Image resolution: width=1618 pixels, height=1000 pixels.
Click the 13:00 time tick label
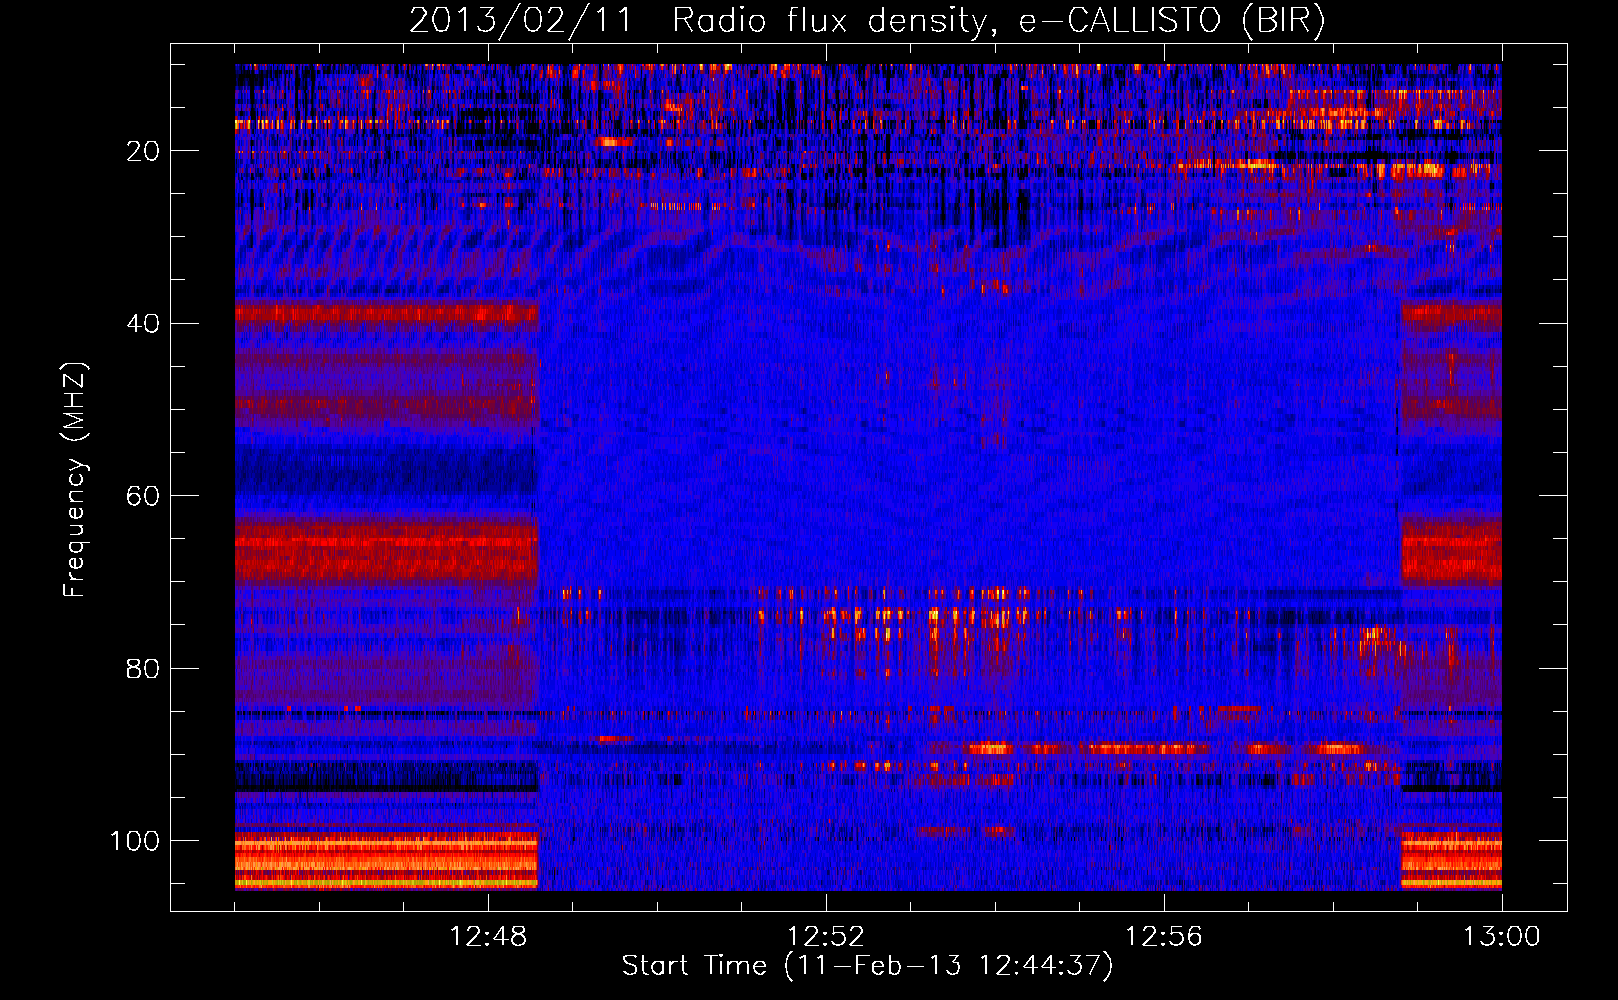pyautogui.click(x=1502, y=937)
